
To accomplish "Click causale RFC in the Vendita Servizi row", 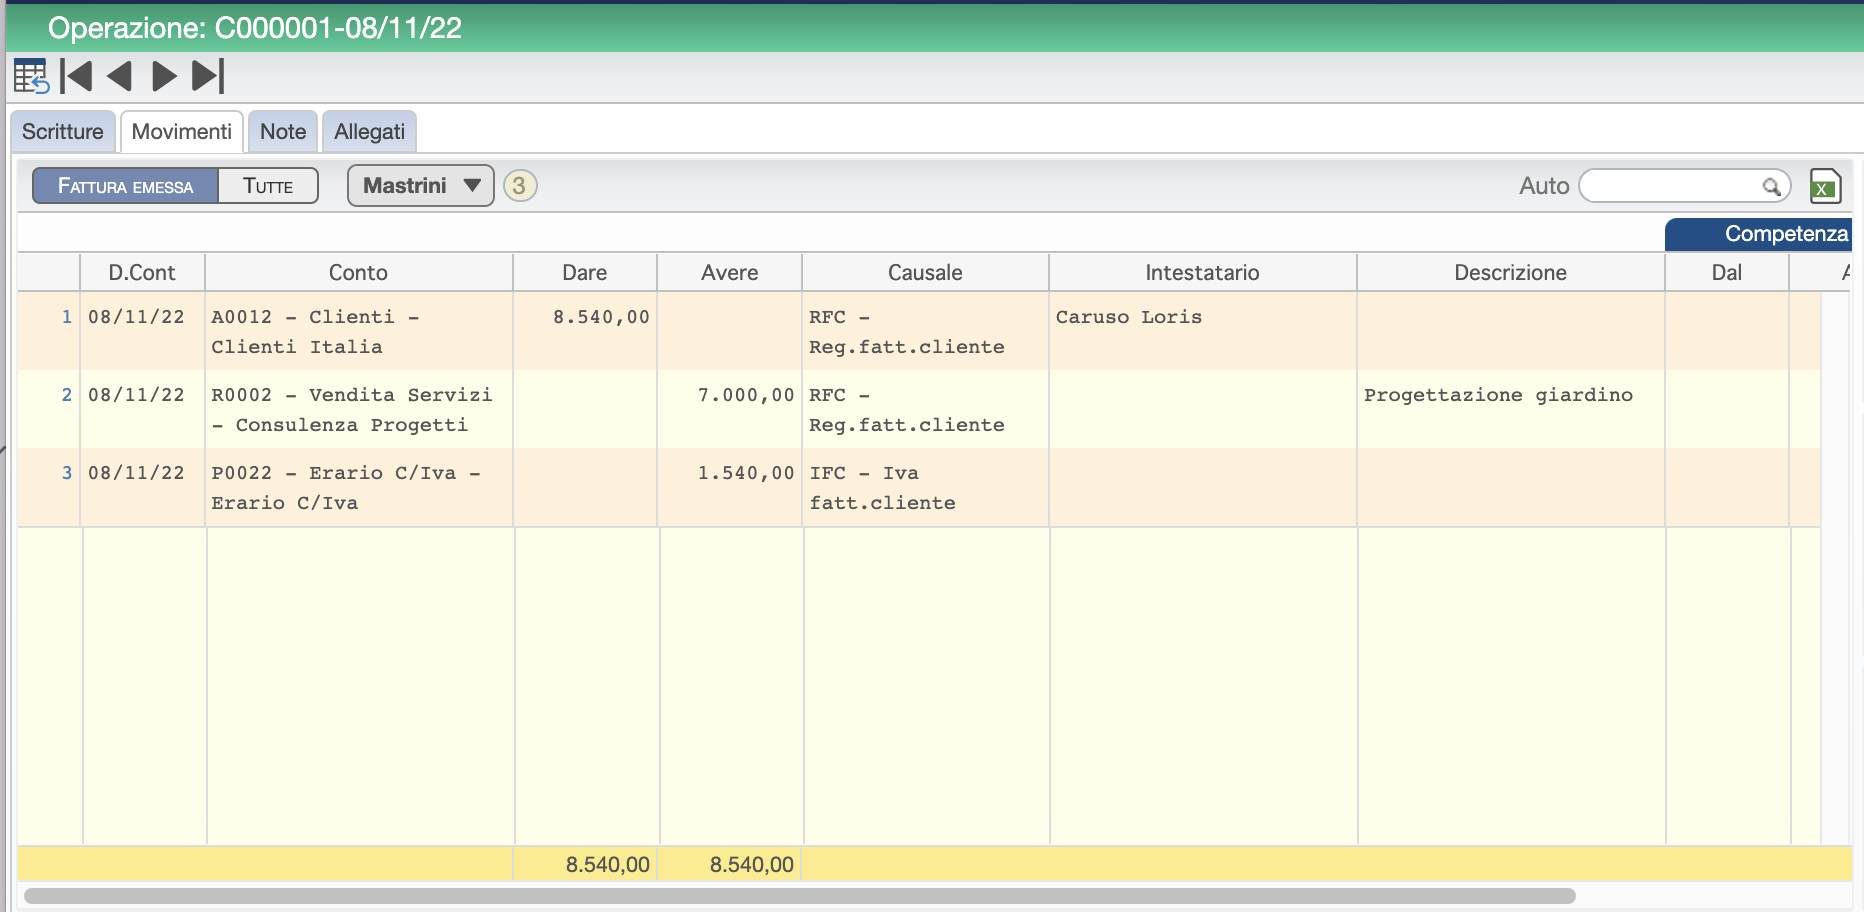I will [x=907, y=410].
